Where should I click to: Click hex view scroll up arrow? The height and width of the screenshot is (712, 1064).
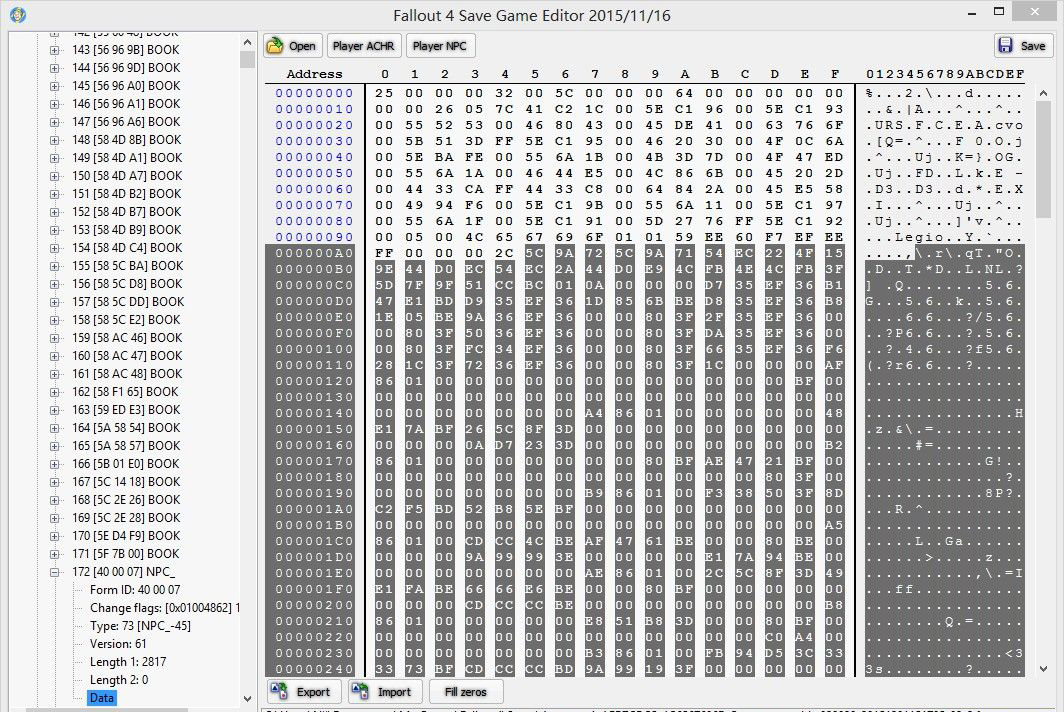1043,93
